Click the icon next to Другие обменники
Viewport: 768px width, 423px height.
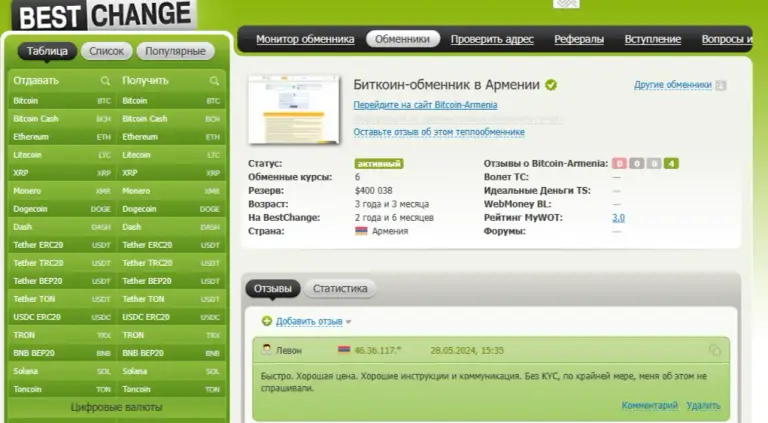tap(720, 85)
